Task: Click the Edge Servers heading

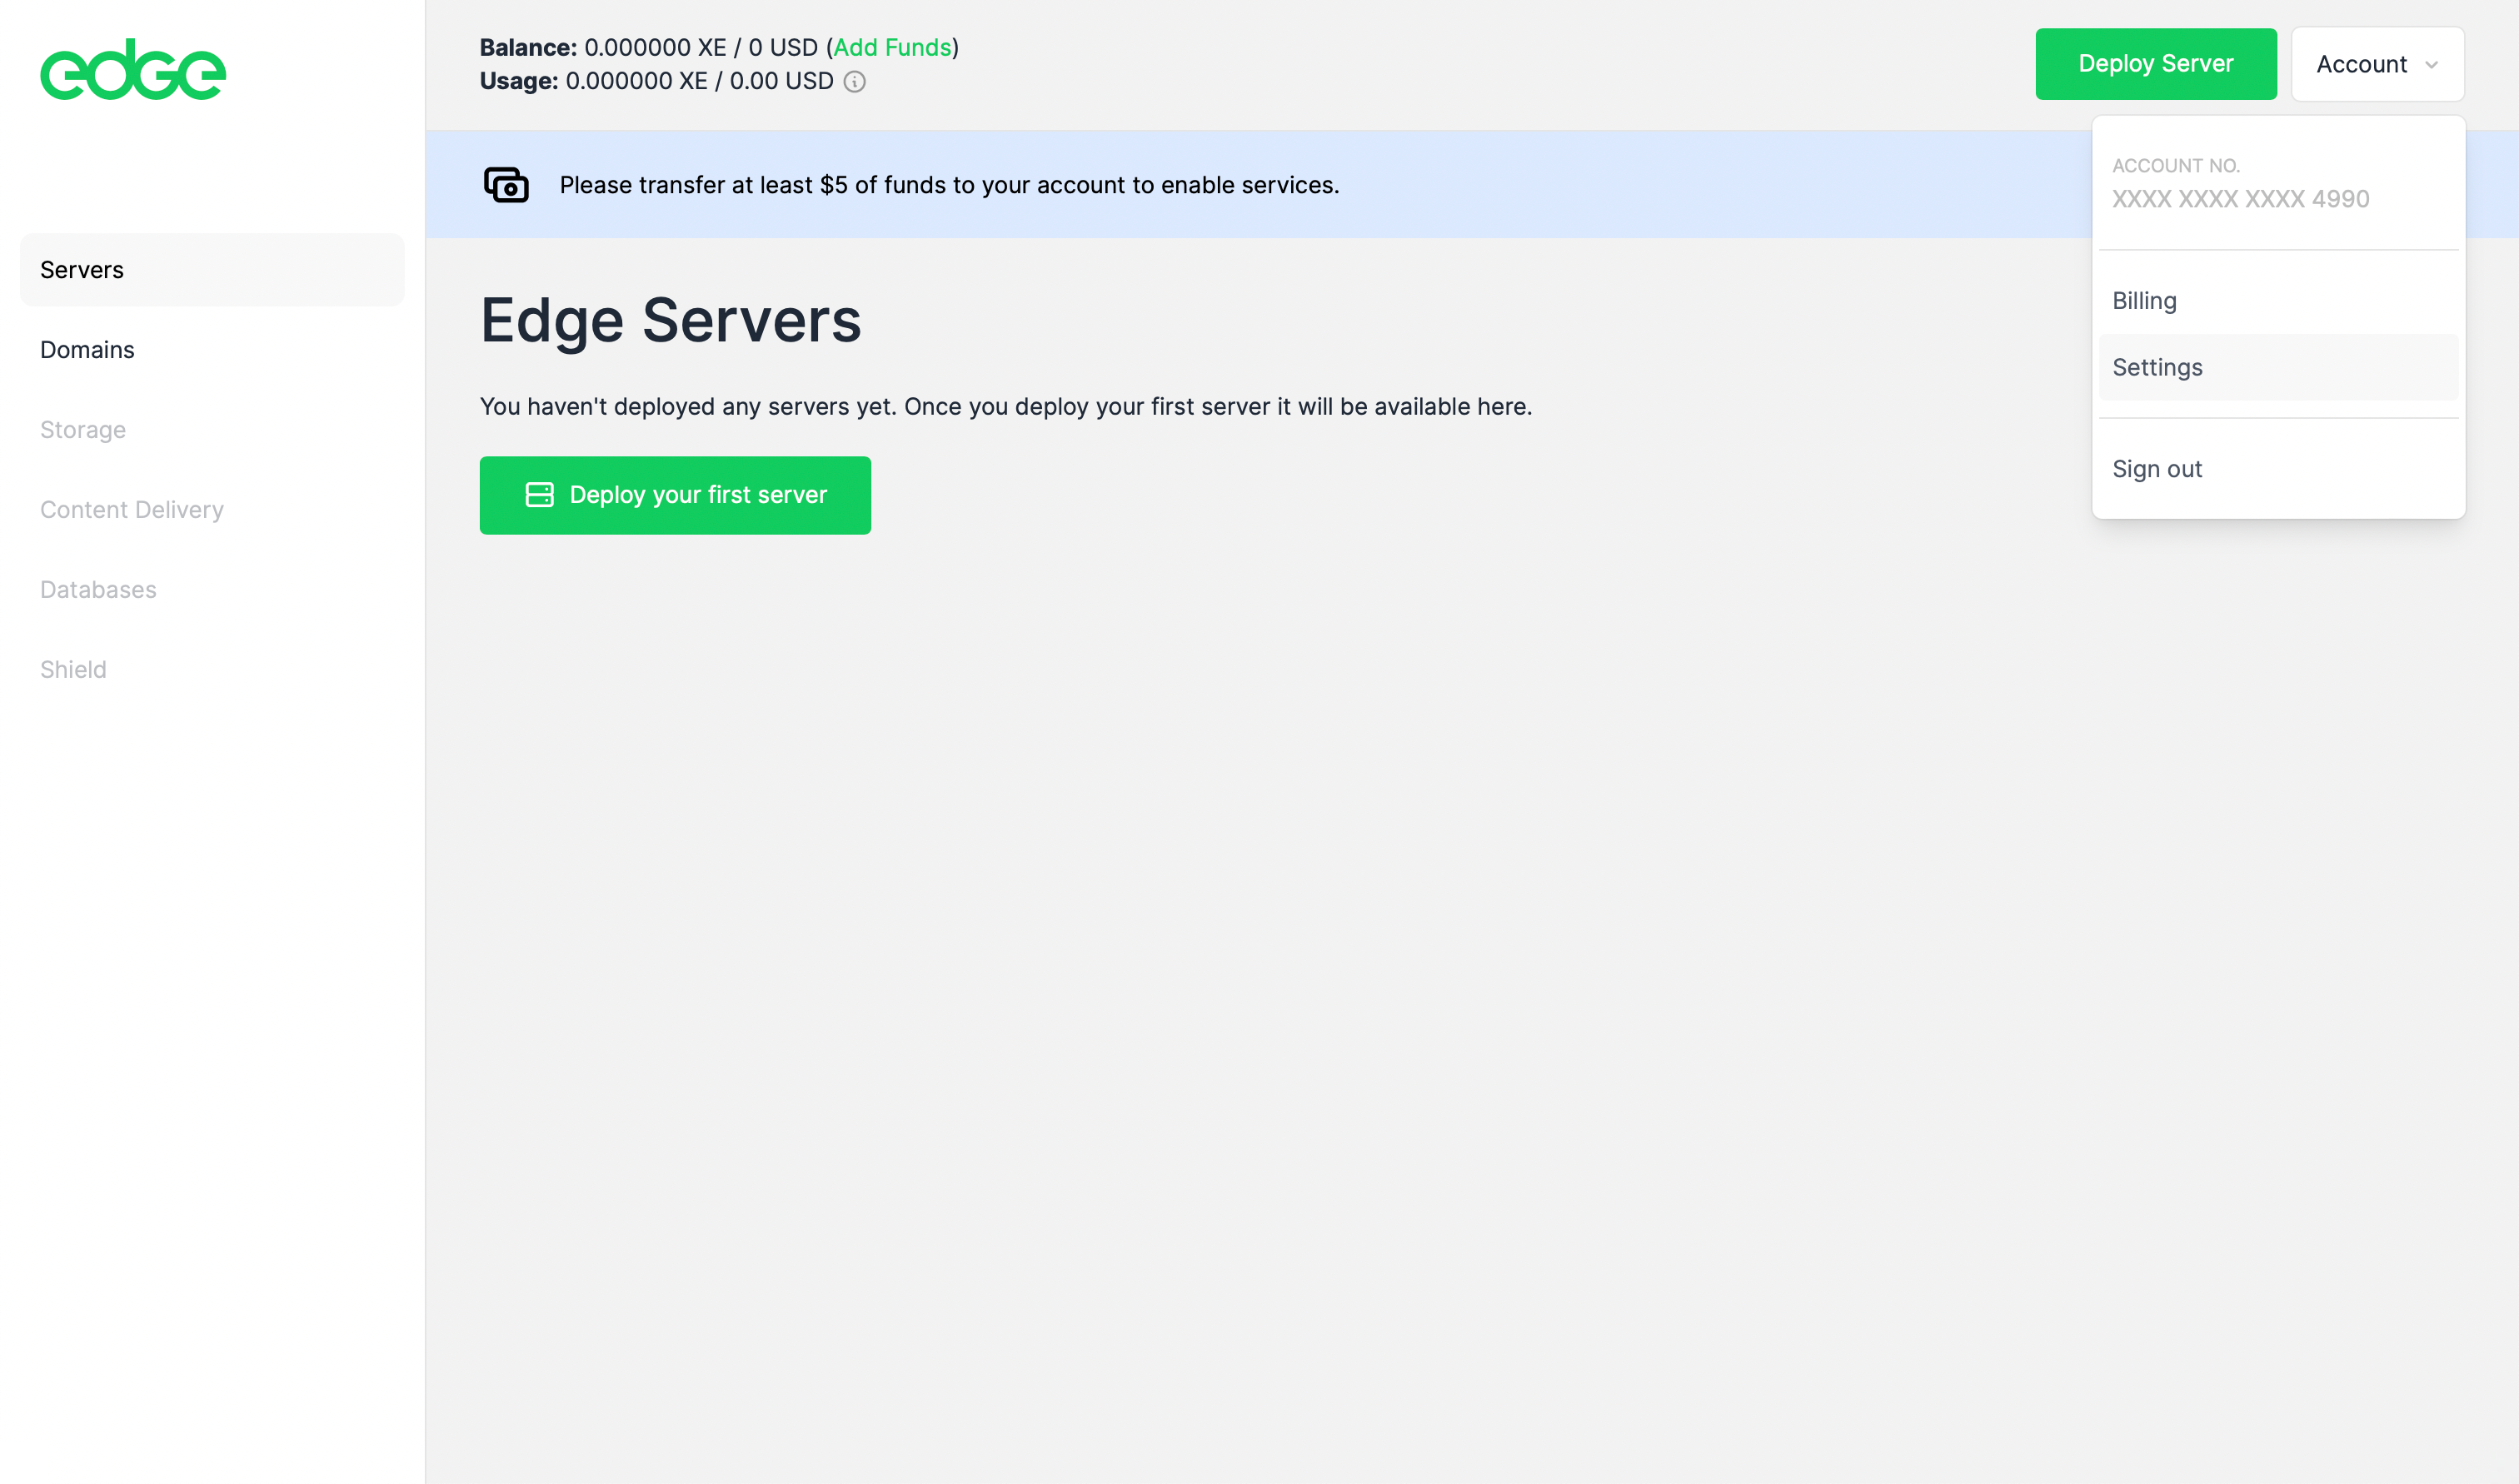Action: tap(670, 321)
